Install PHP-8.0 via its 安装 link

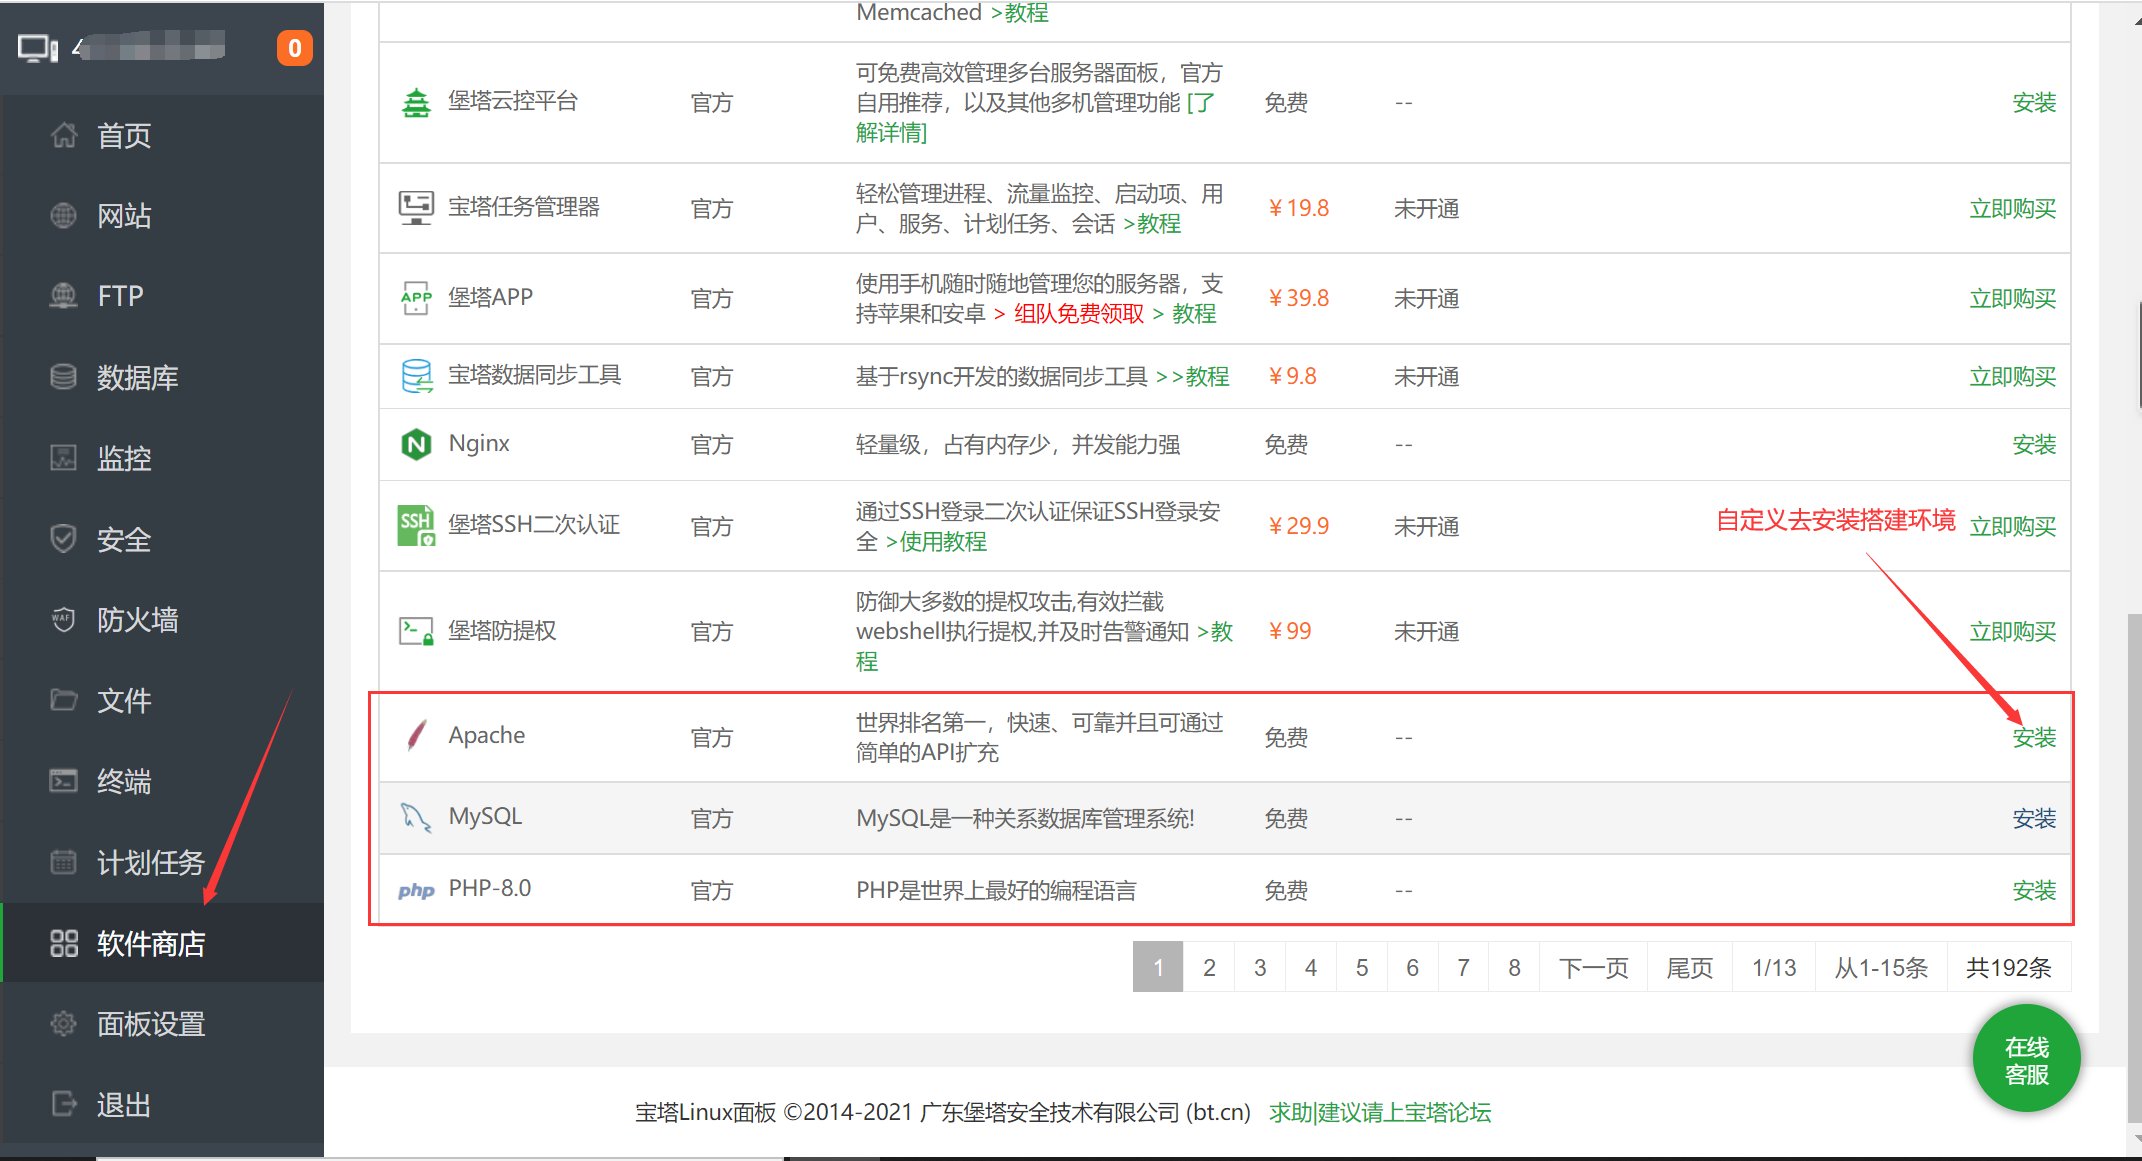(2034, 891)
